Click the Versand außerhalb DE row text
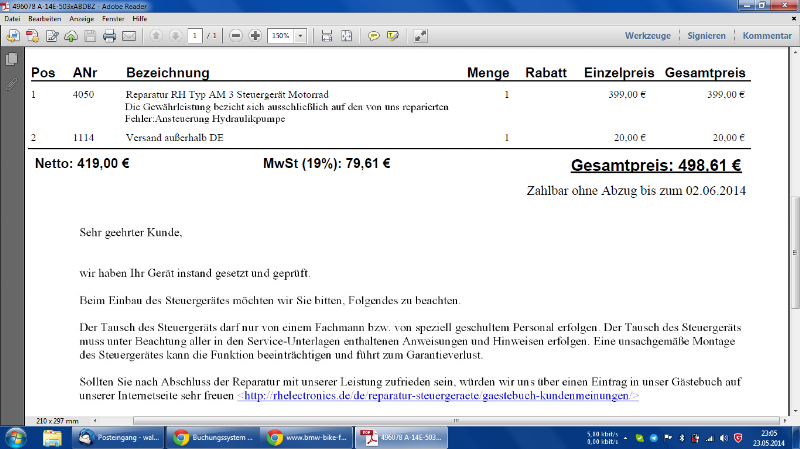 [x=174, y=137]
